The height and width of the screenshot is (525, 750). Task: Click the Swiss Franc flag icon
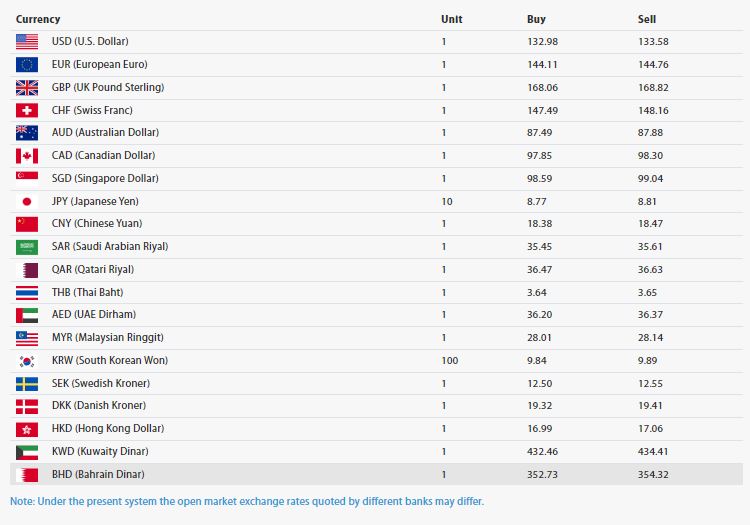pos(27,110)
